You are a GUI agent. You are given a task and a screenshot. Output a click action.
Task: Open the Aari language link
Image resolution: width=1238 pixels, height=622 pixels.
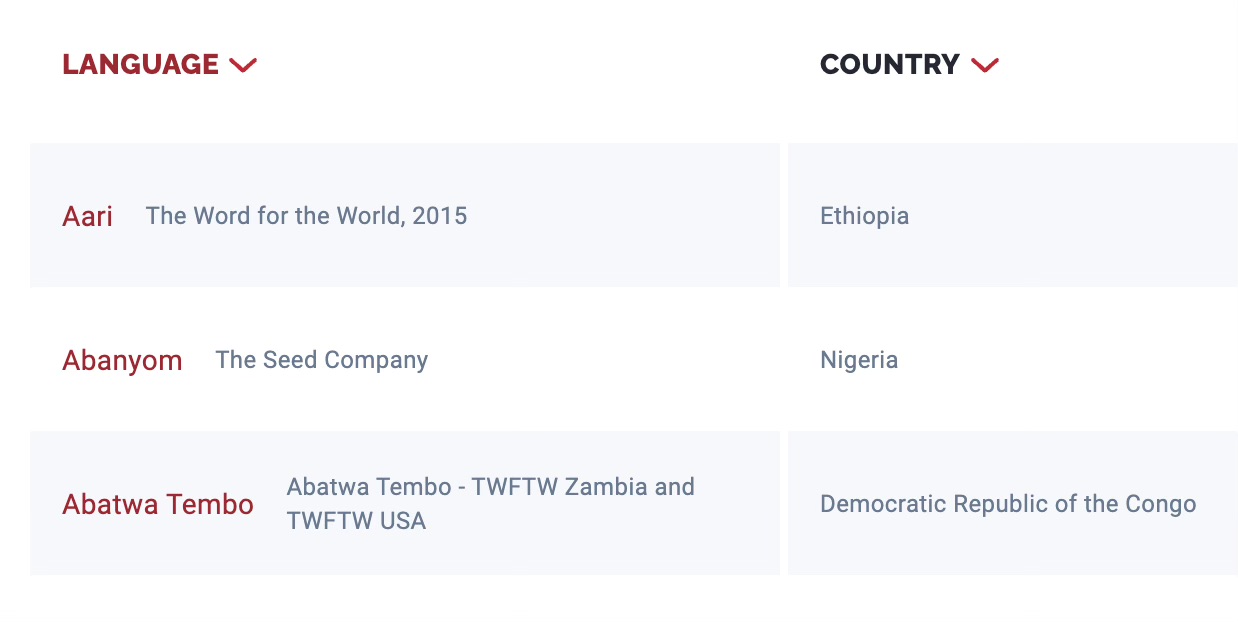[x=88, y=216]
